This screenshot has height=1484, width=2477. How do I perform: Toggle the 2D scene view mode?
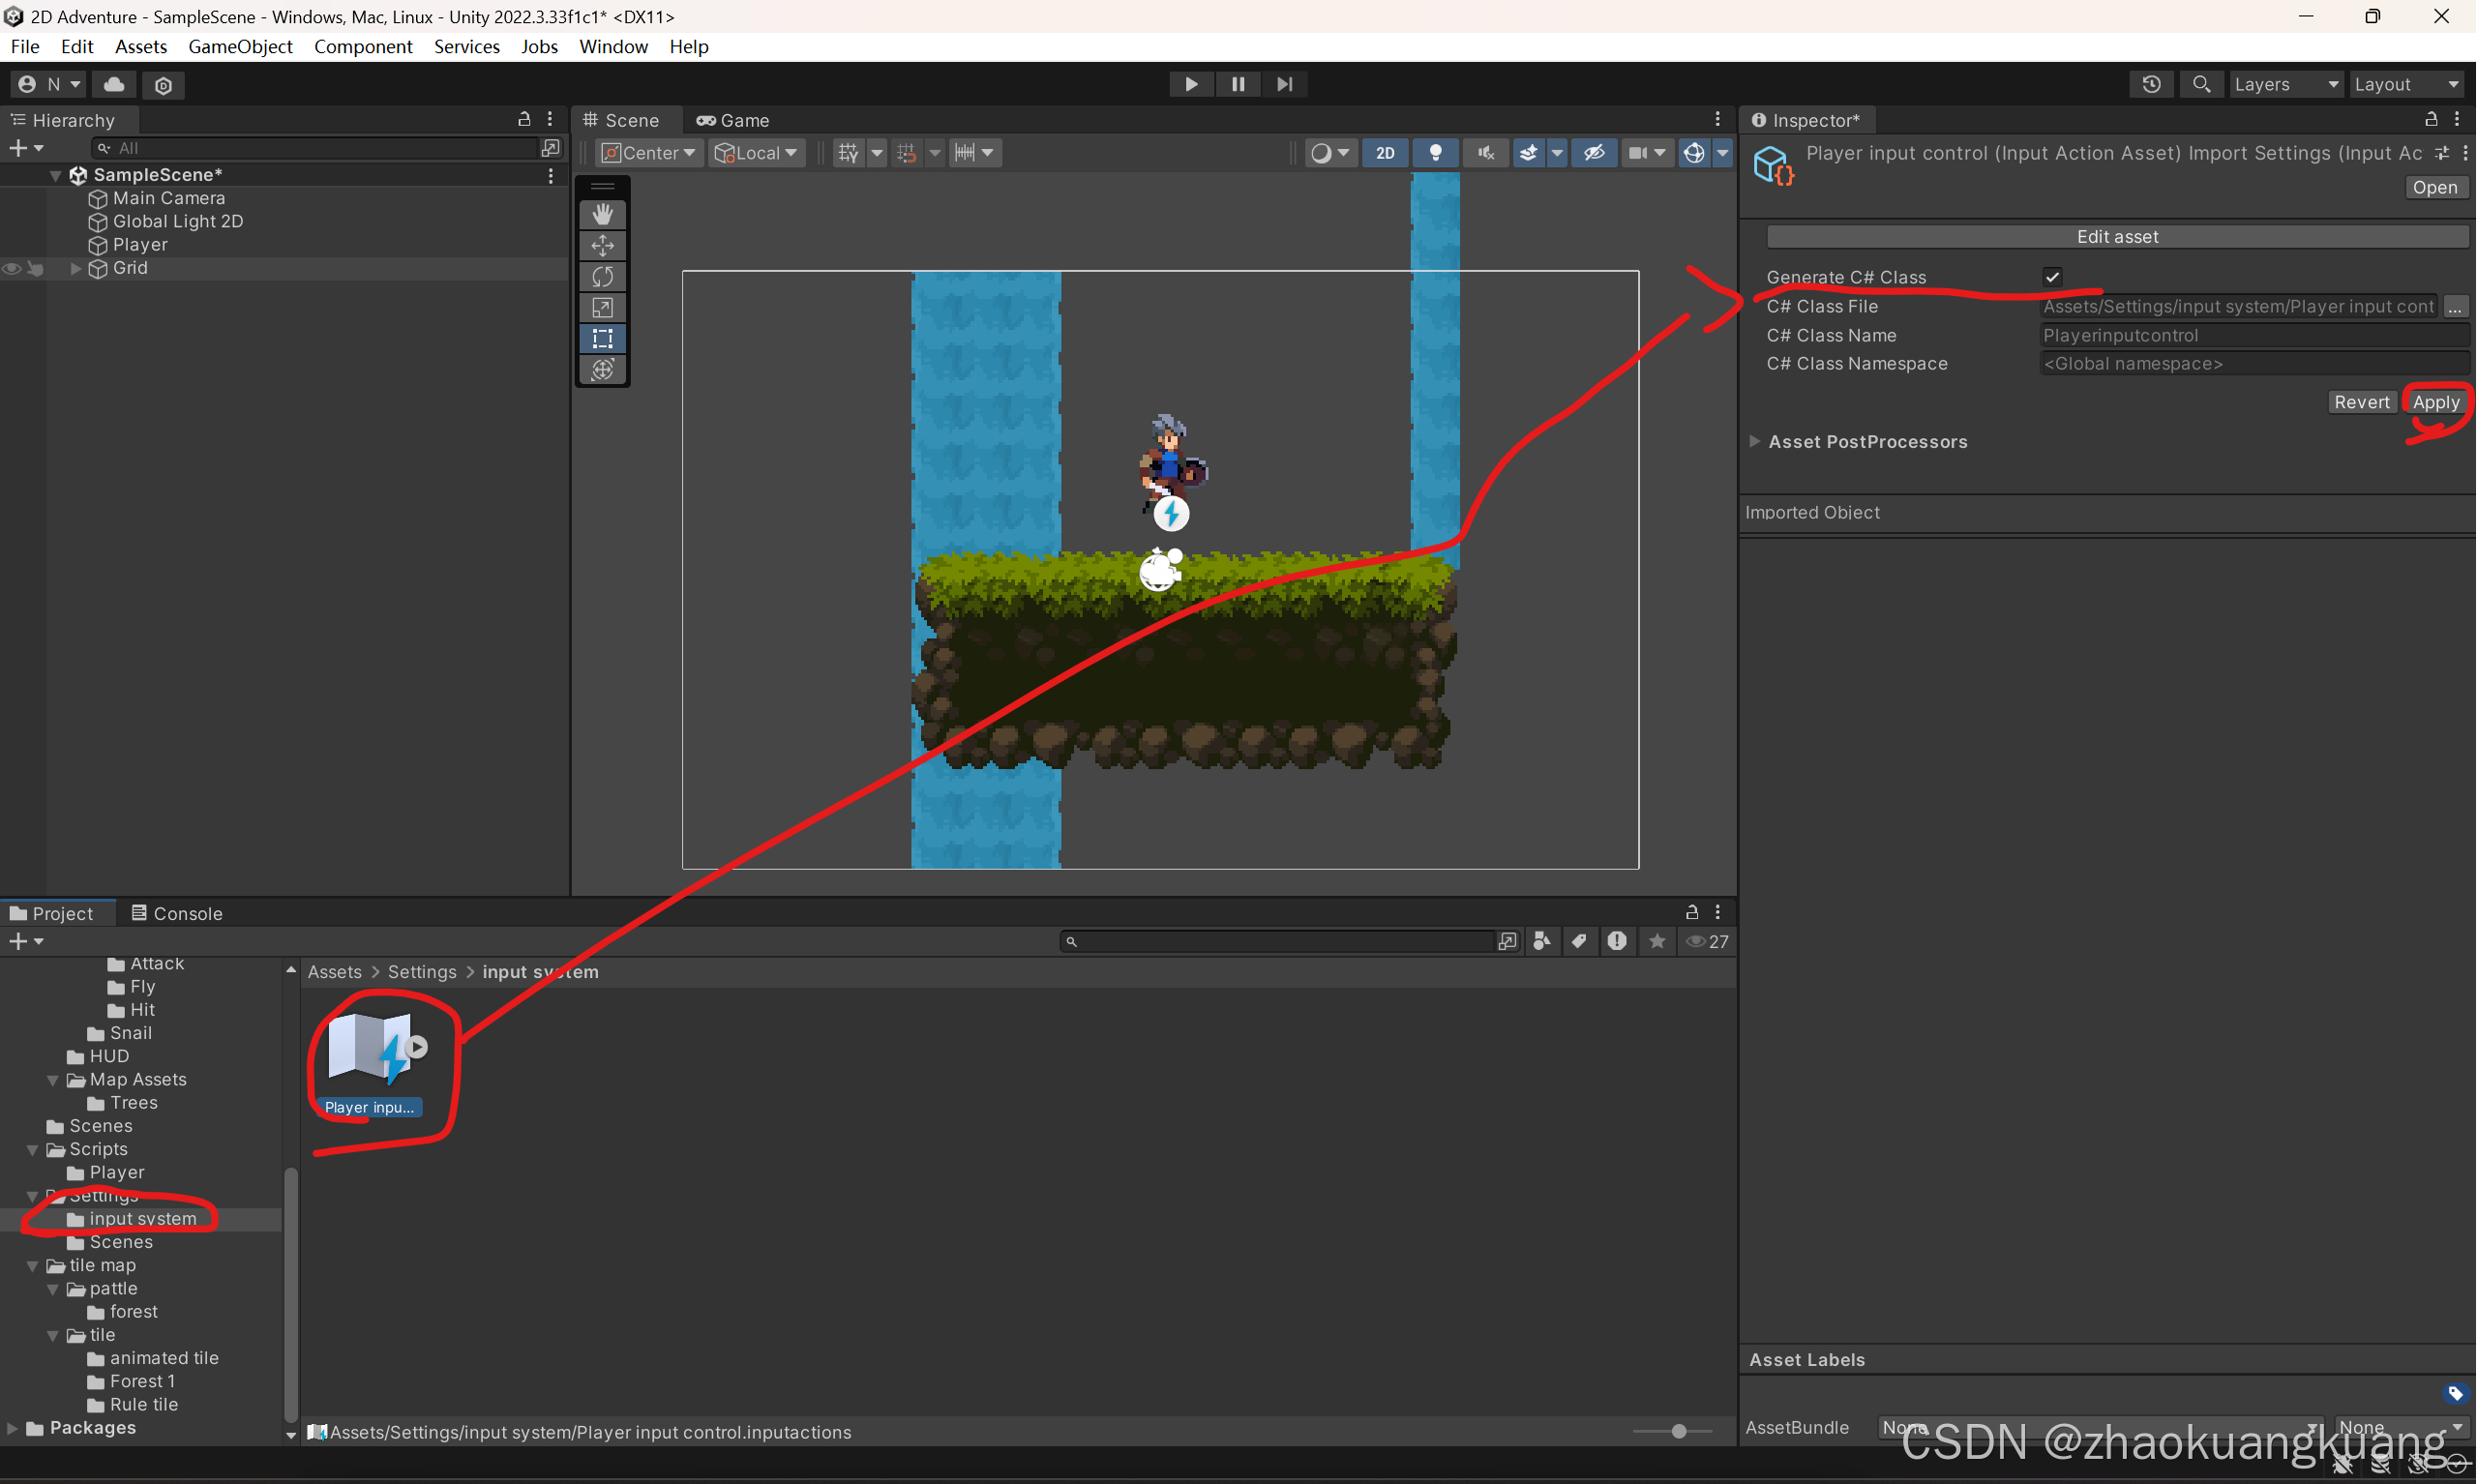1384,153
